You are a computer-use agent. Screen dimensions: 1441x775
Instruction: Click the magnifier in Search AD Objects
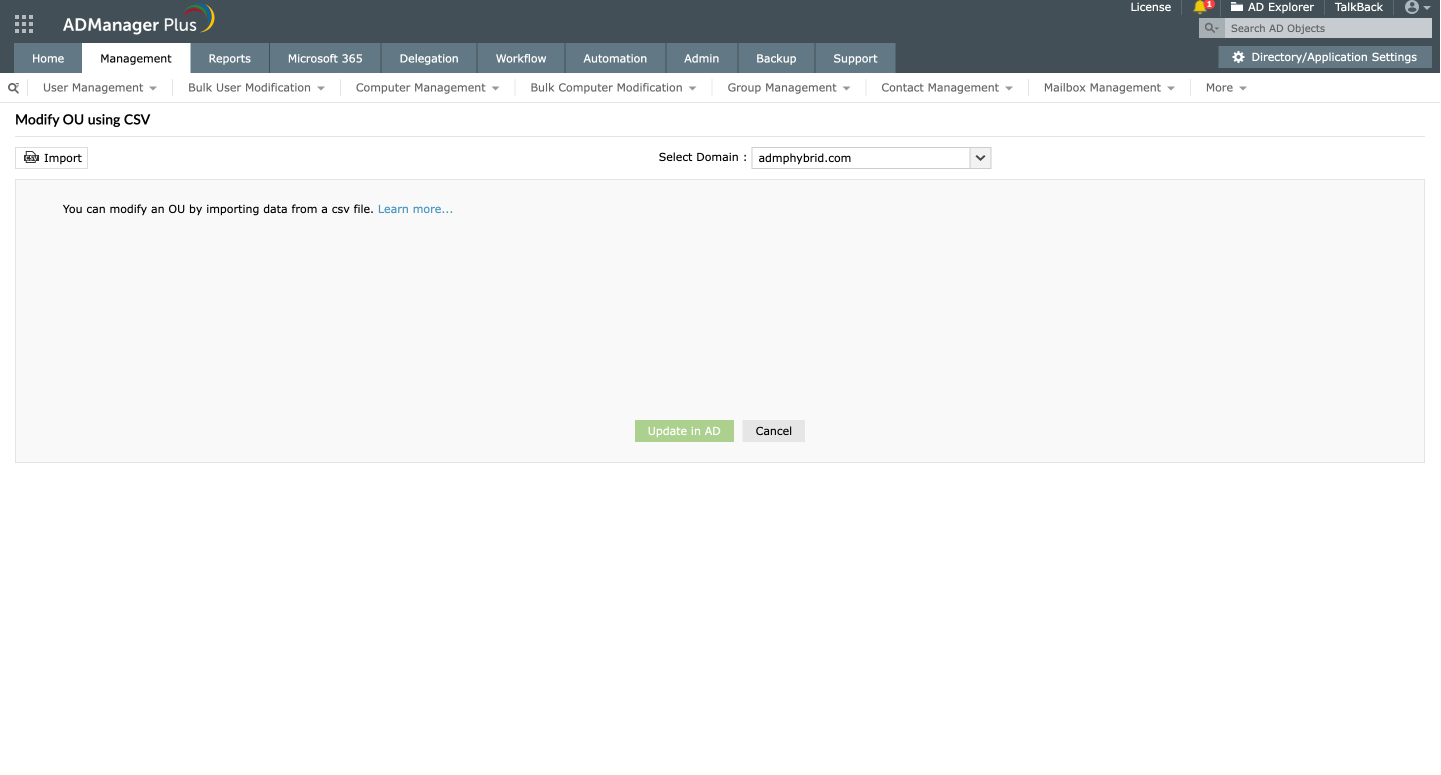(1211, 28)
